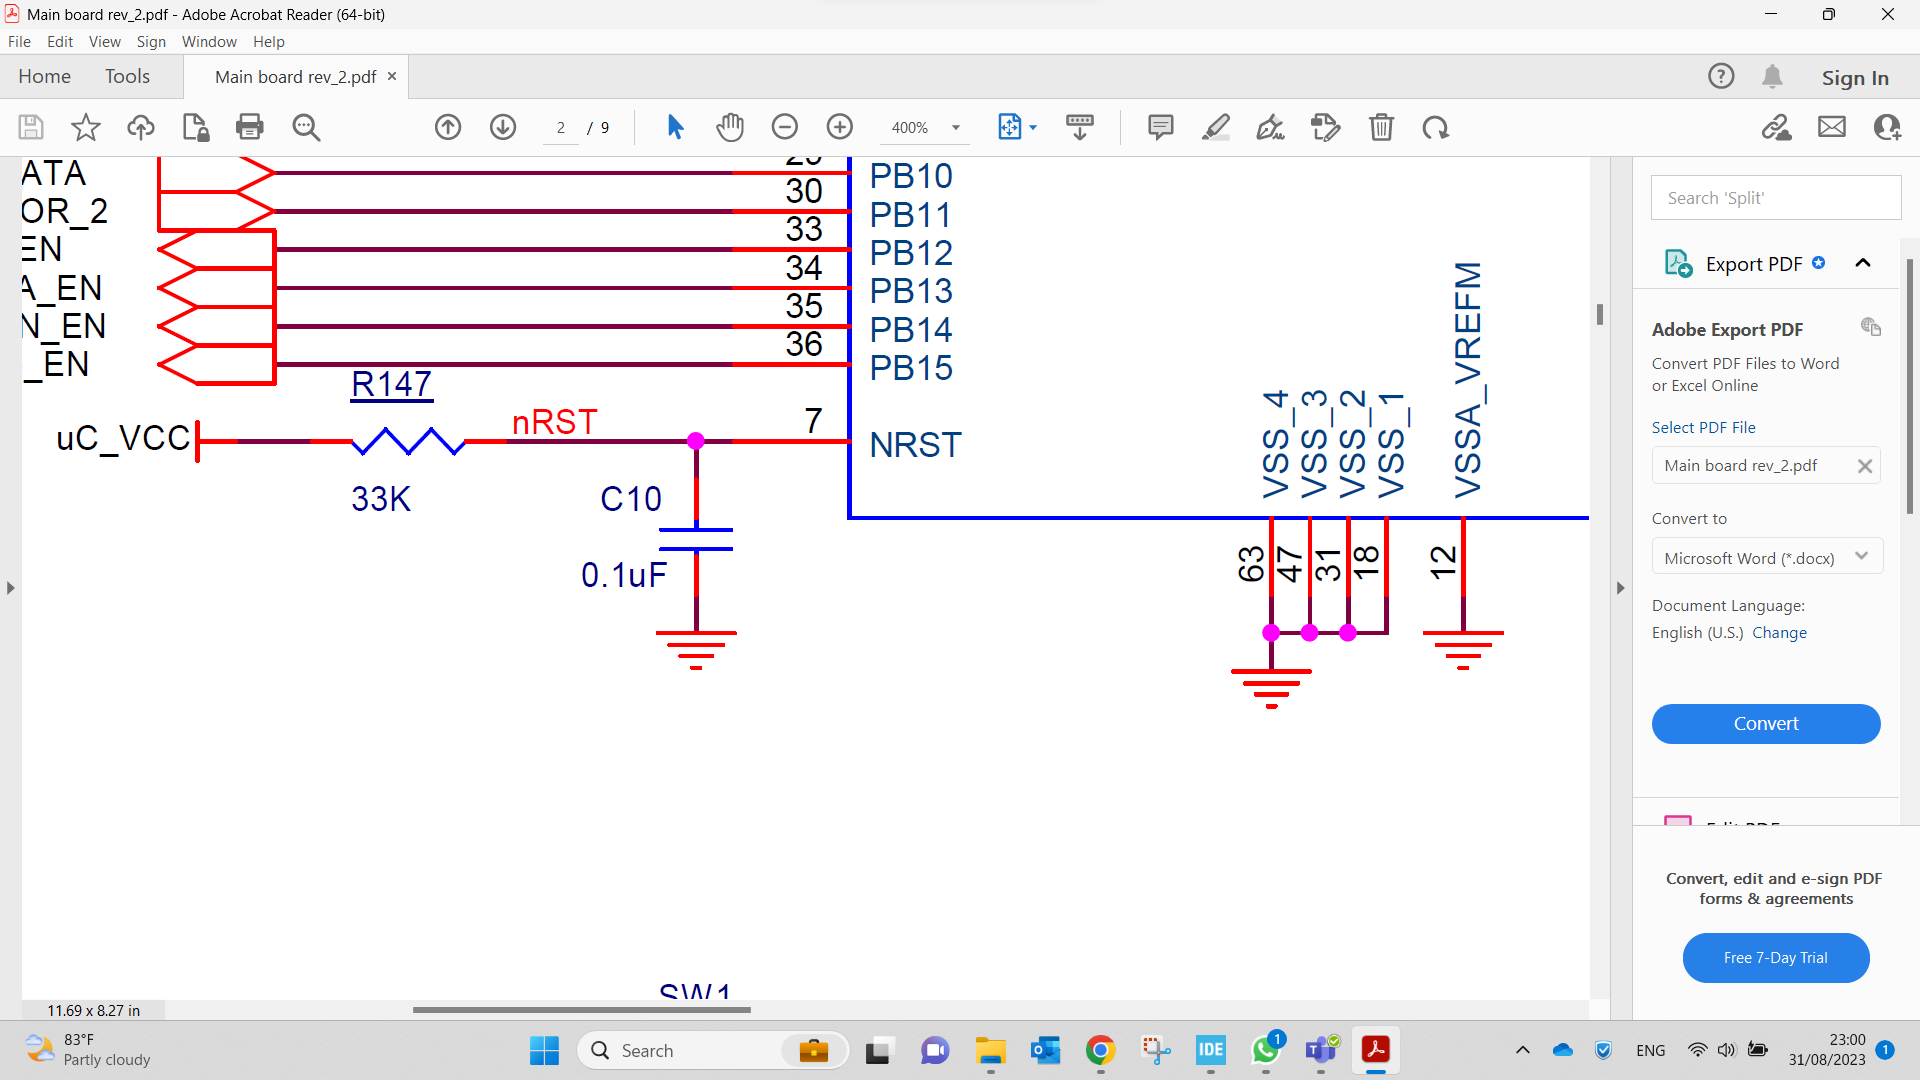The width and height of the screenshot is (1920, 1080).
Task: Activate the Selection tool
Action: [x=675, y=127]
